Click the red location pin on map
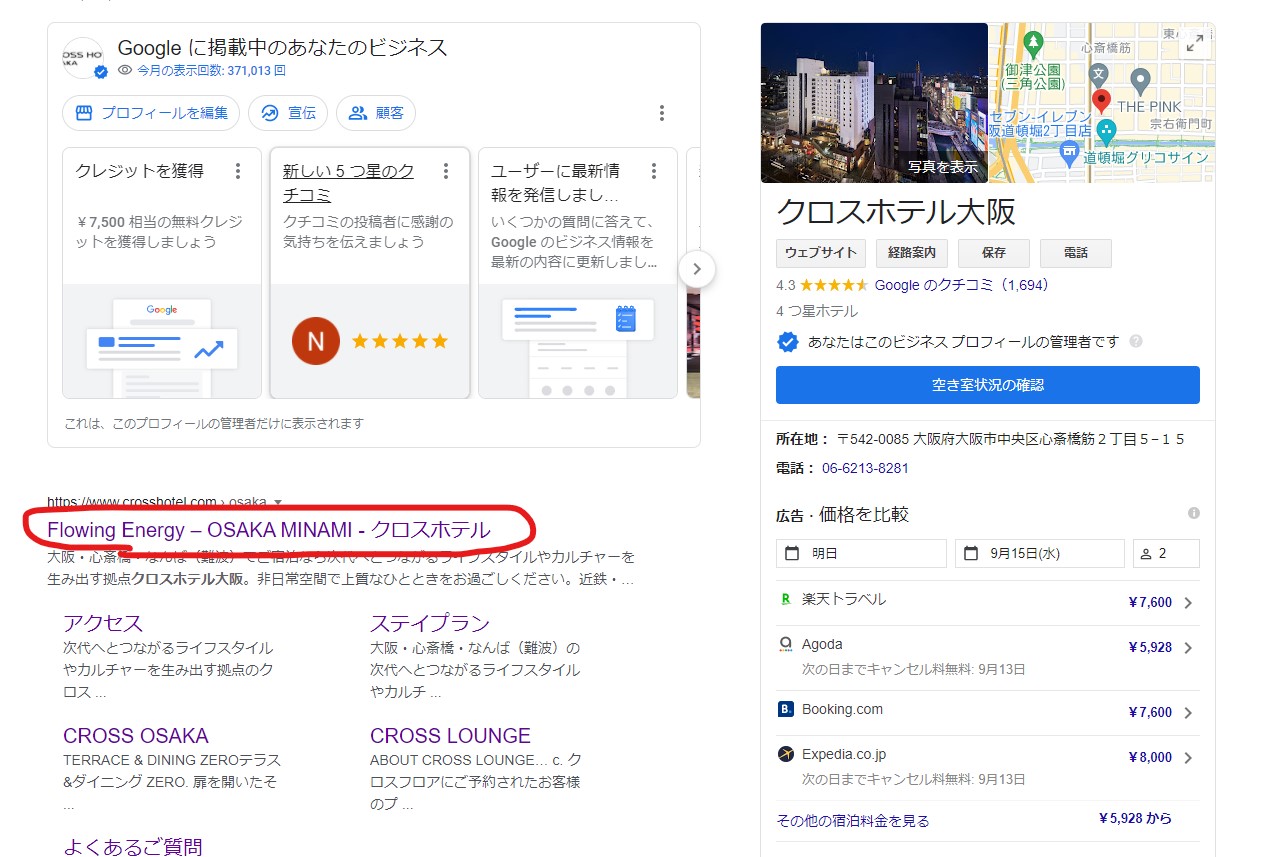This screenshot has width=1276, height=857. pos(1101,102)
